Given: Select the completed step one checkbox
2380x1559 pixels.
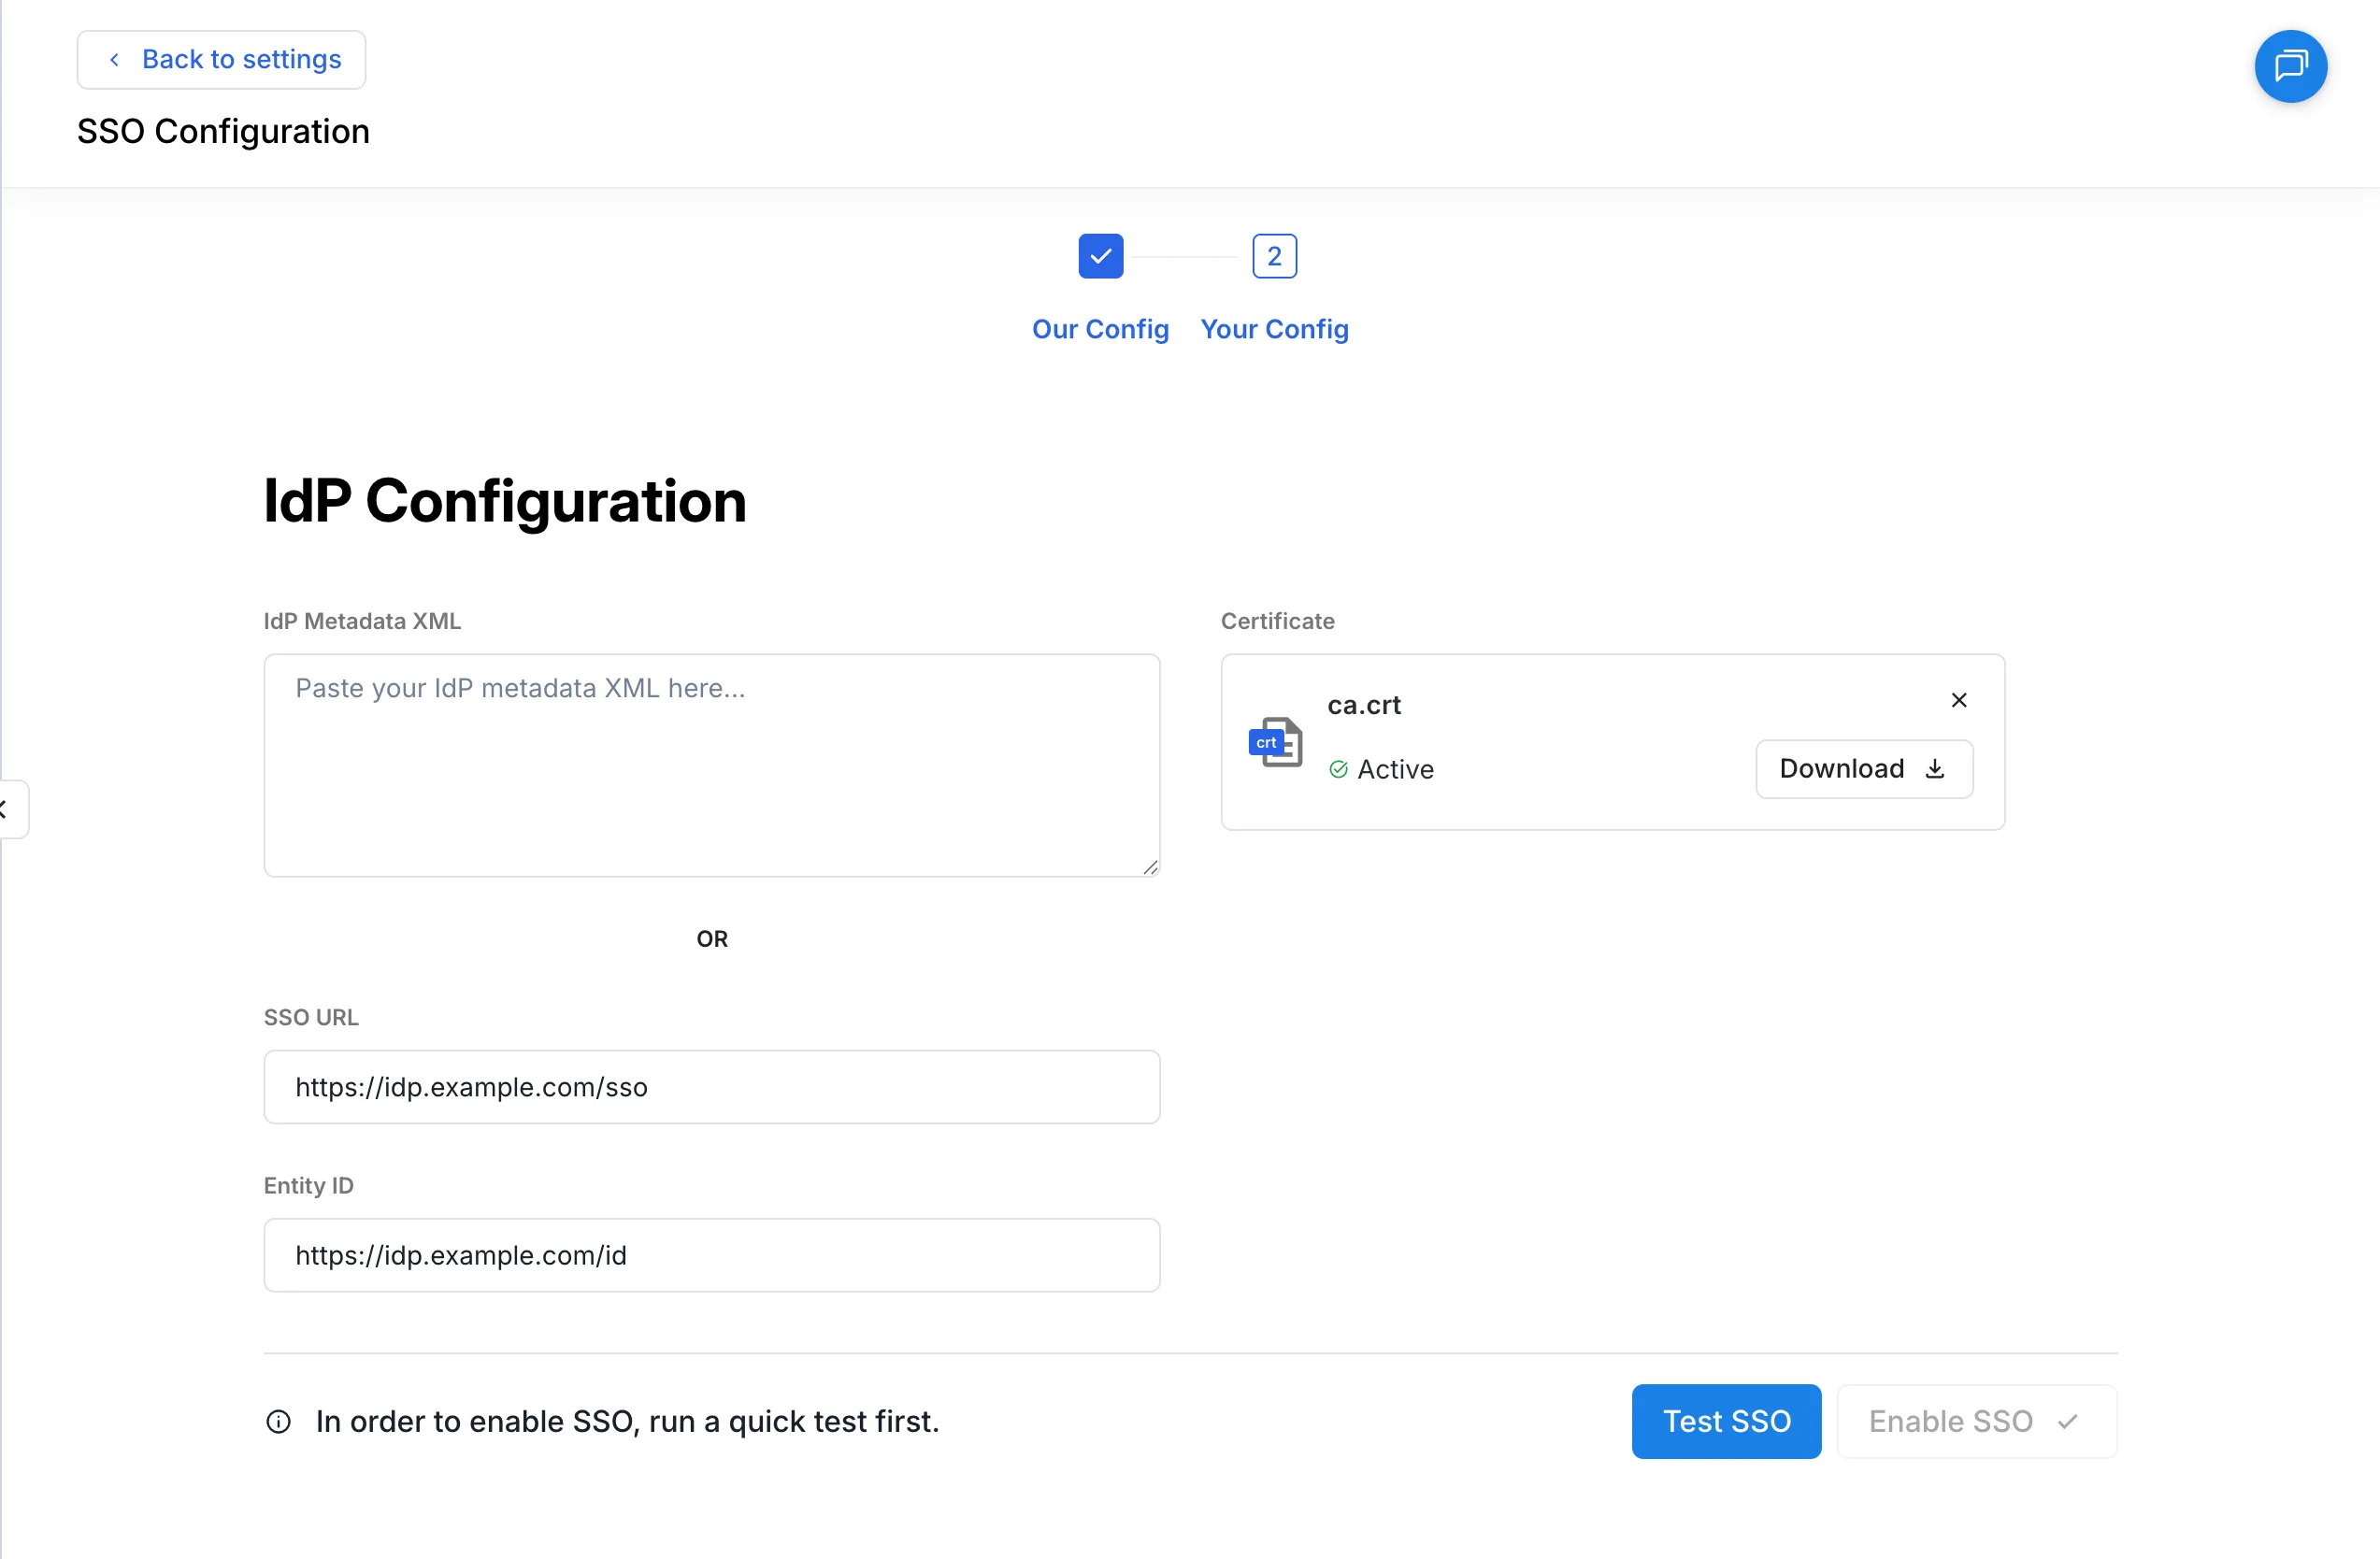Looking at the screenshot, I should [1100, 256].
